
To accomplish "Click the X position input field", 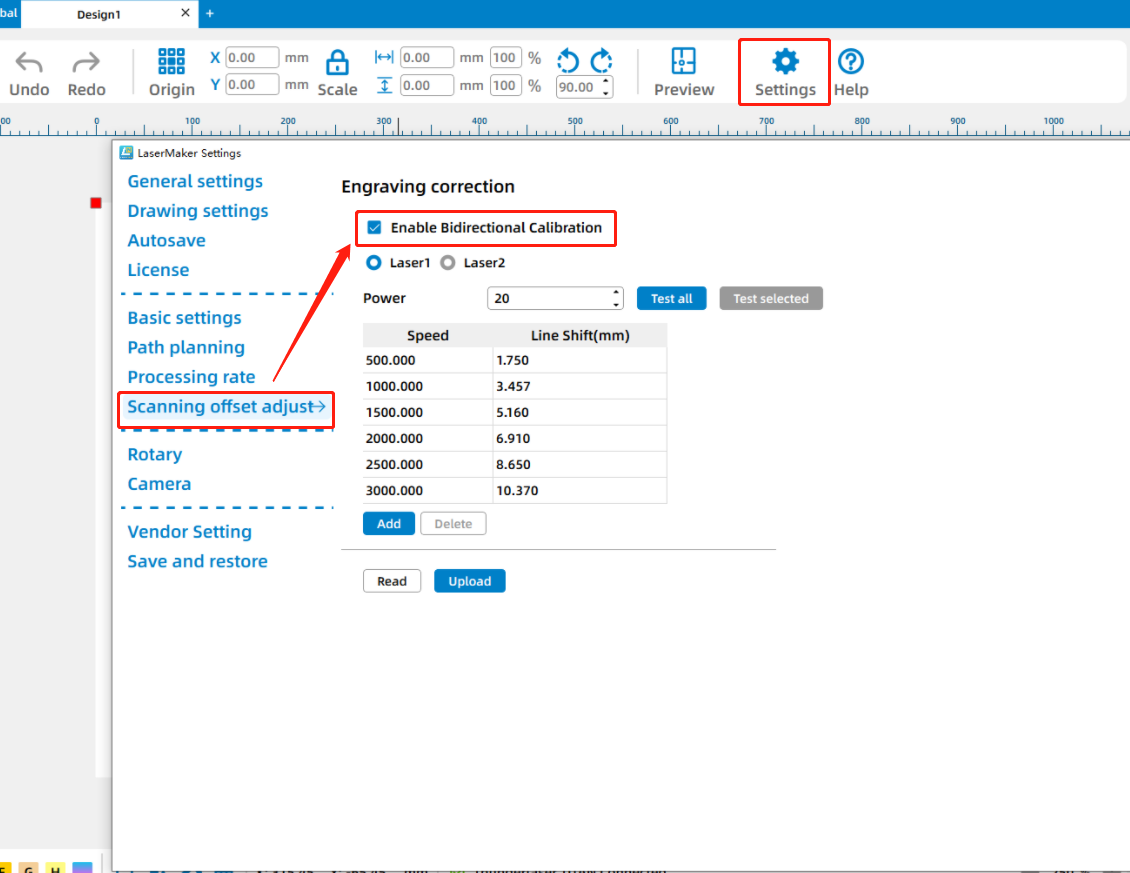I will 252,58.
